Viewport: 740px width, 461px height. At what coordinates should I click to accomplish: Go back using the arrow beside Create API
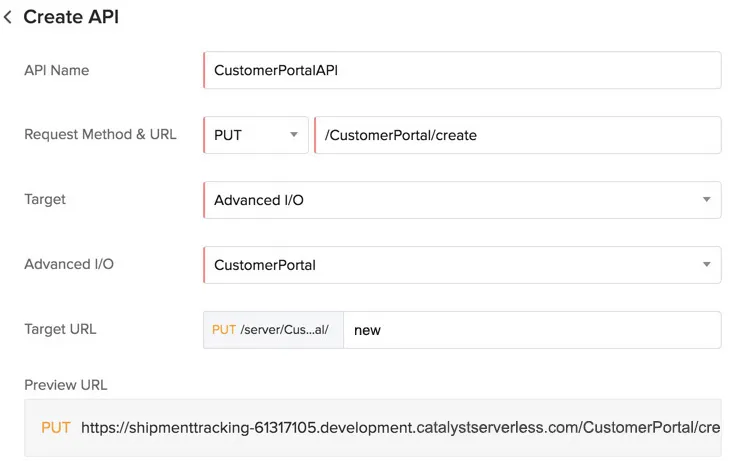8,17
